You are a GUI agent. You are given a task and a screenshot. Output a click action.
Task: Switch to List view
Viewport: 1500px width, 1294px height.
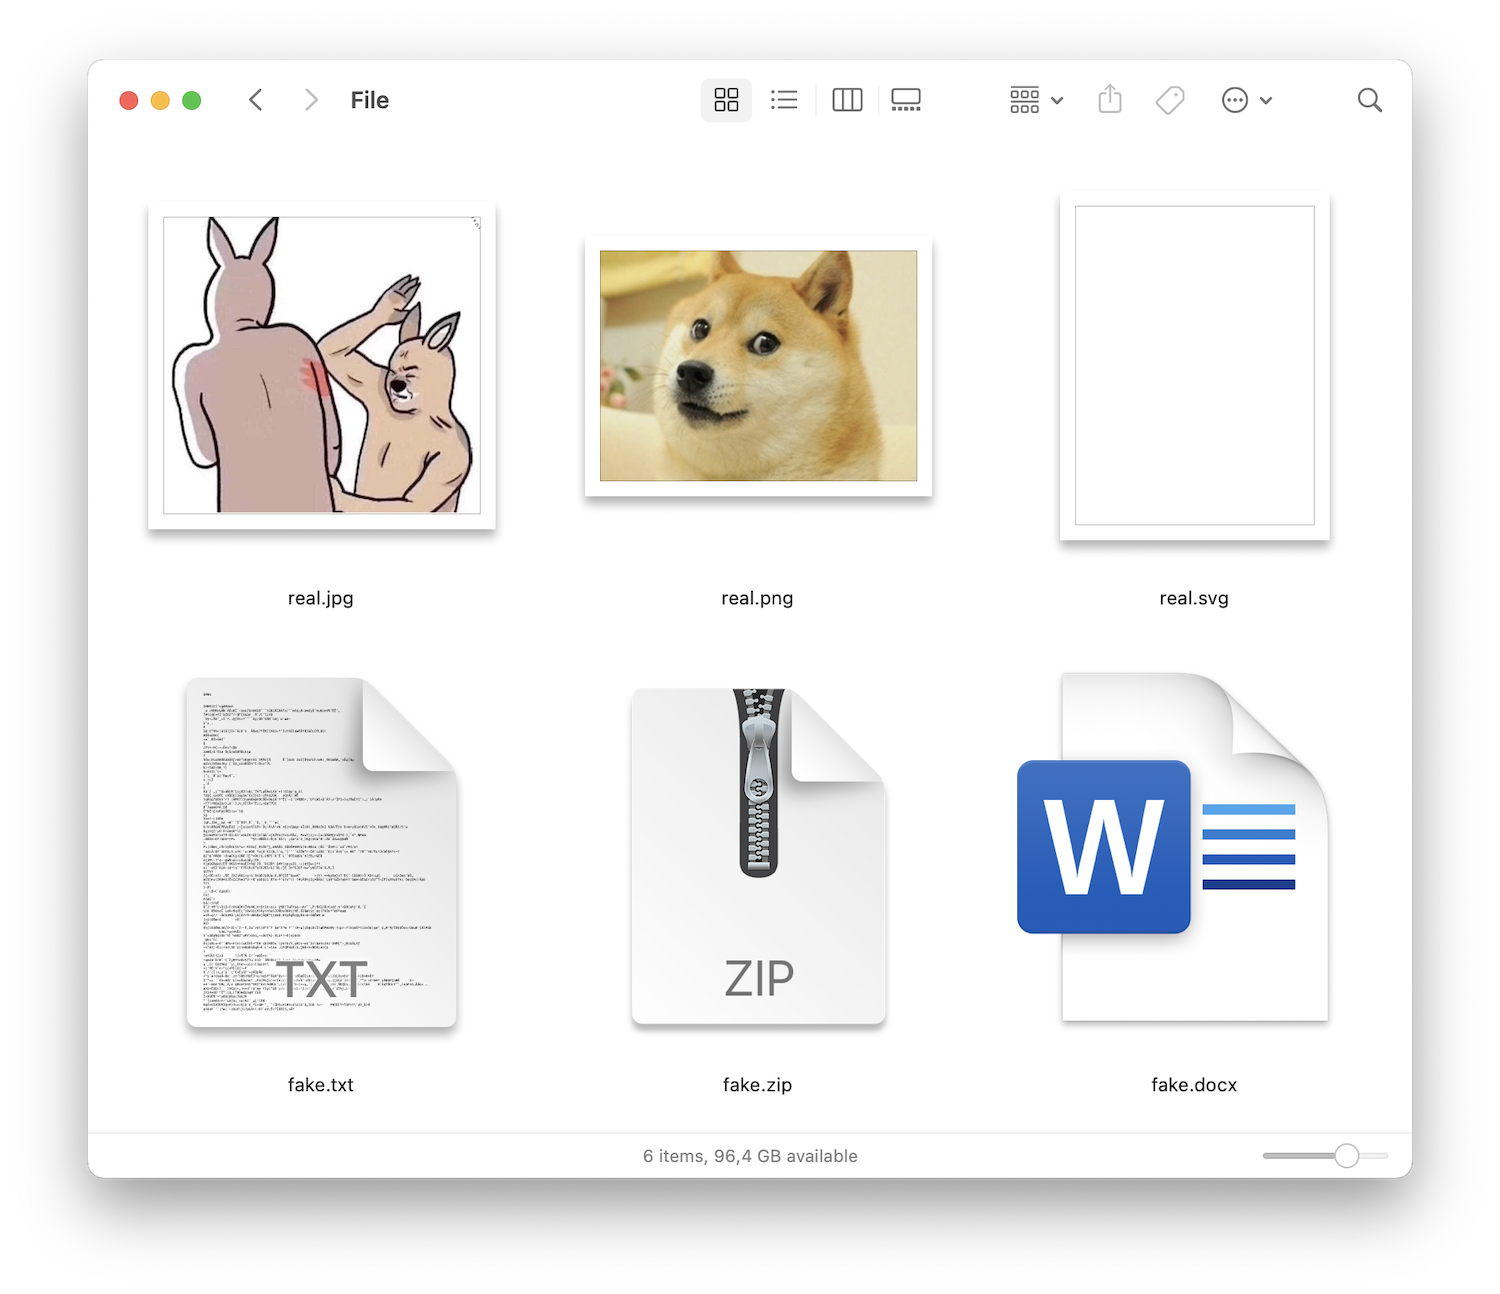click(x=784, y=100)
